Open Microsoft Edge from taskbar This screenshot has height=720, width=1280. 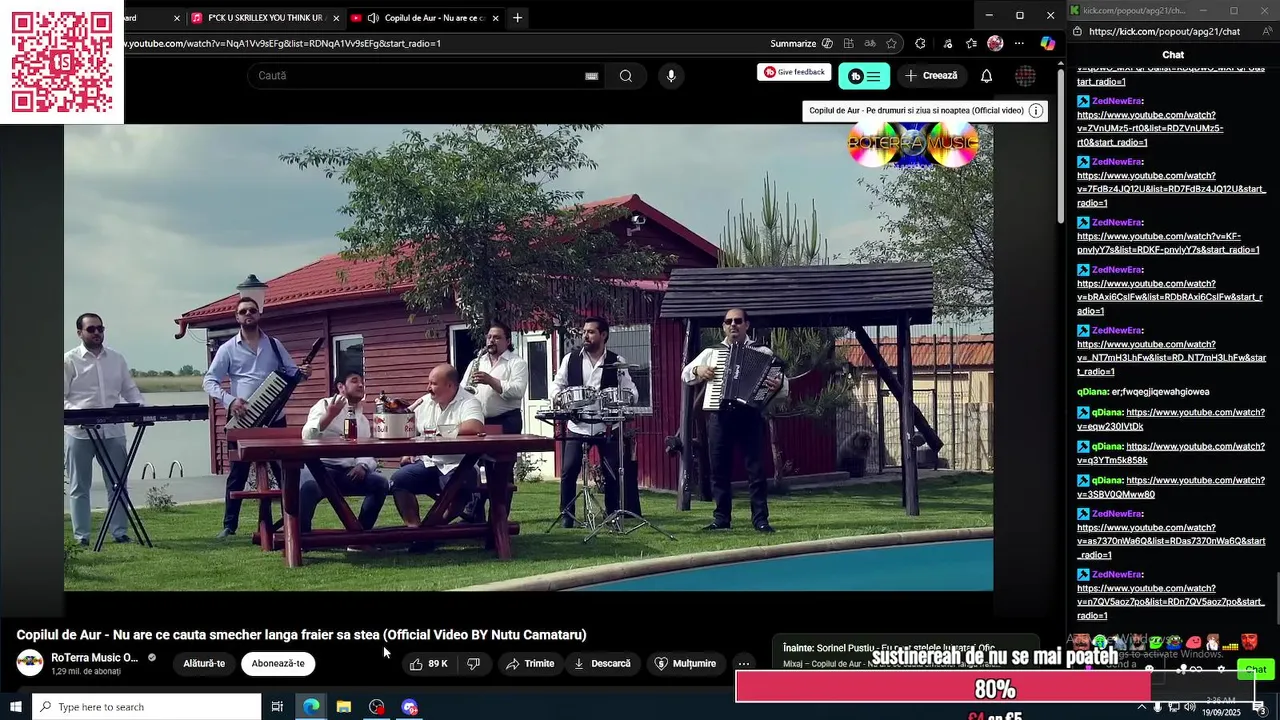click(312, 707)
